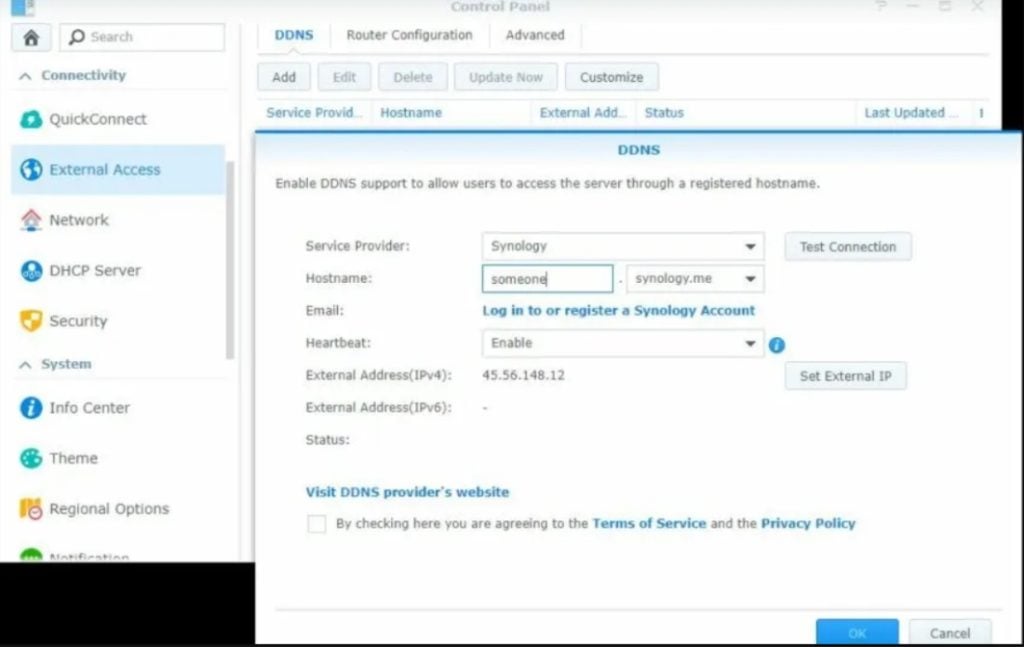Open Regional Options icon
The width and height of the screenshot is (1024, 647).
(31, 508)
